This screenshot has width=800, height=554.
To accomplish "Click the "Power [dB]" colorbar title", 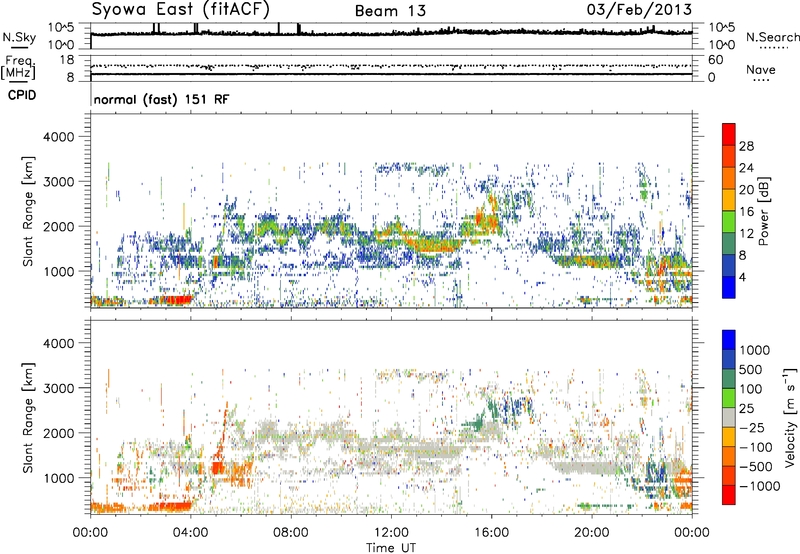I will coord(763,211).
